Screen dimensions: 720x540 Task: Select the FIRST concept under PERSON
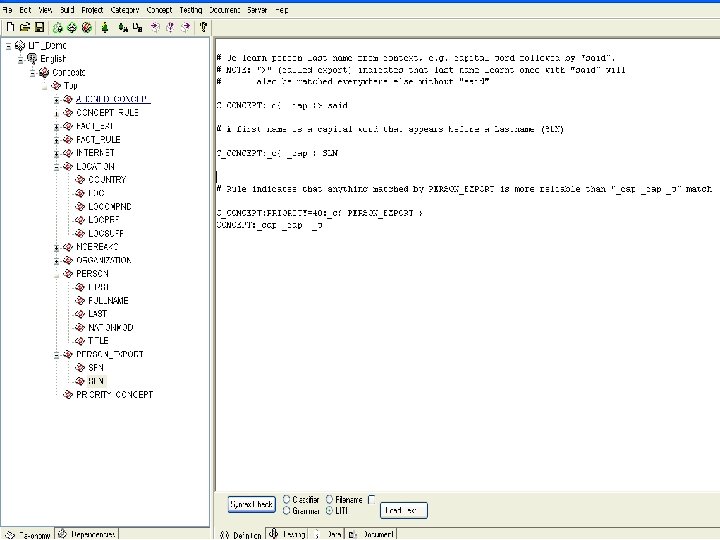pos(98,287)
